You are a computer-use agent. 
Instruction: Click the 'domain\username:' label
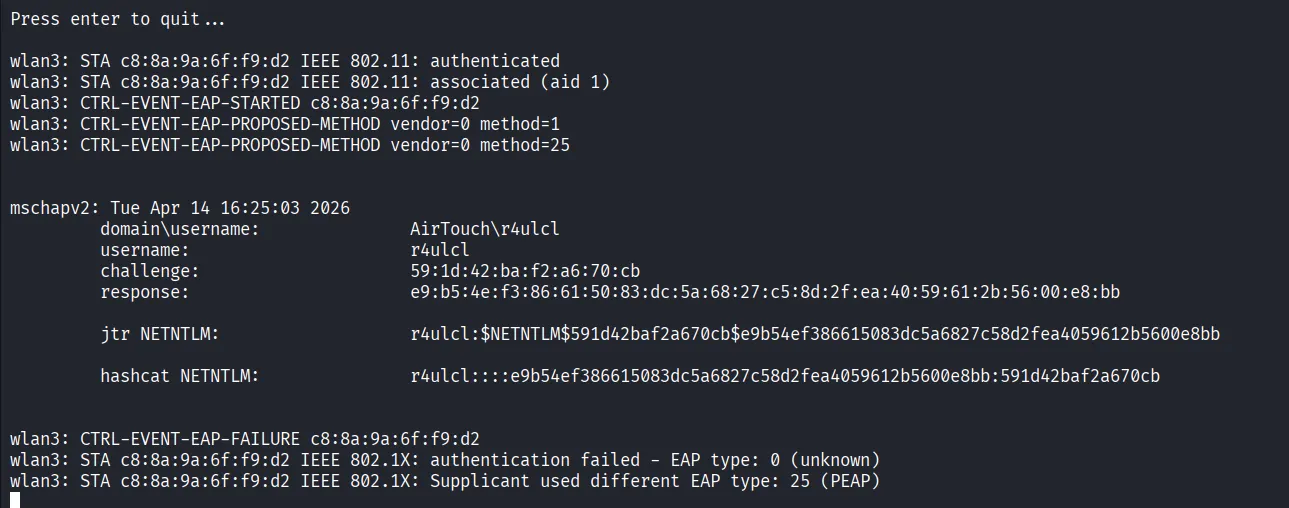(x=180, y=229)
